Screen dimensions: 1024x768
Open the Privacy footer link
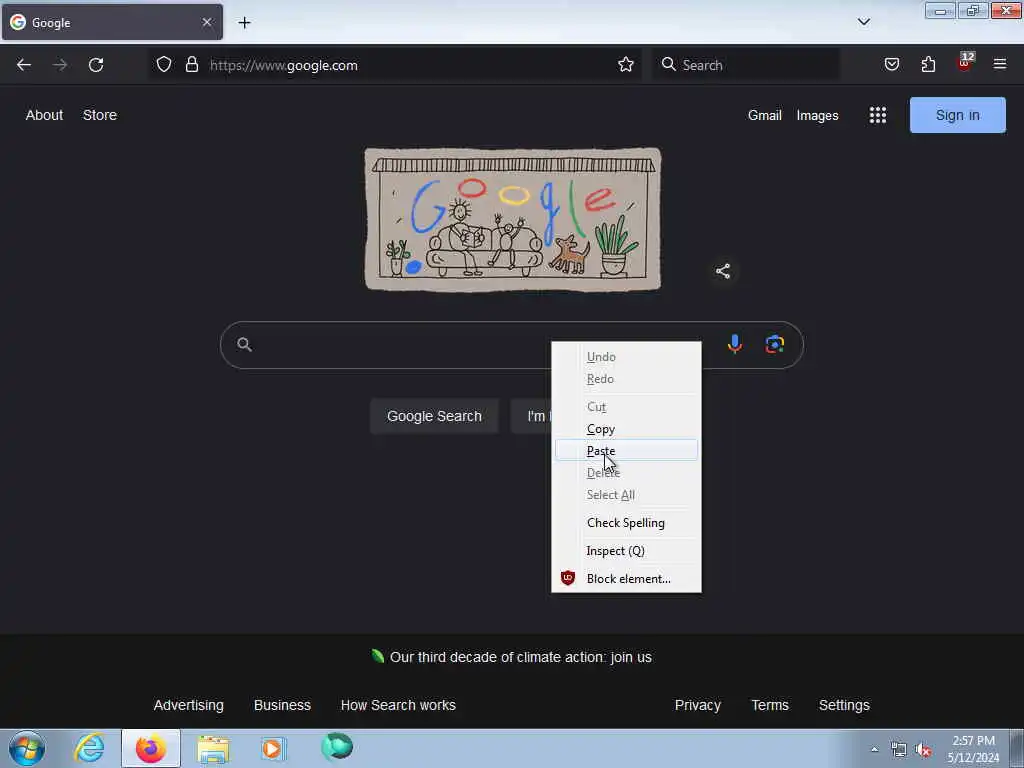pos(697,705)
